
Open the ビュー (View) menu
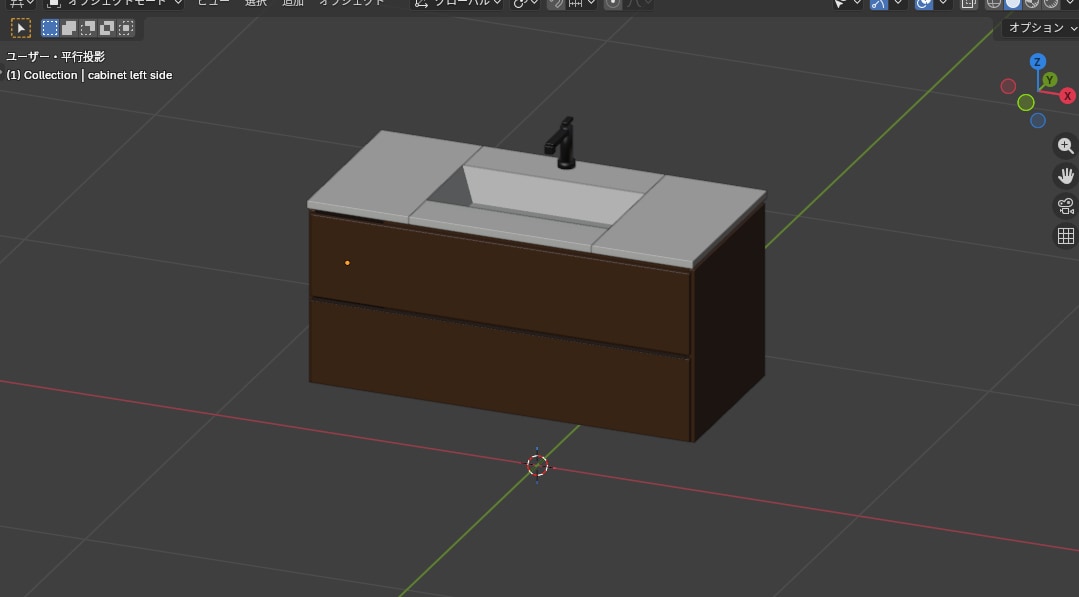pos(213,3)
